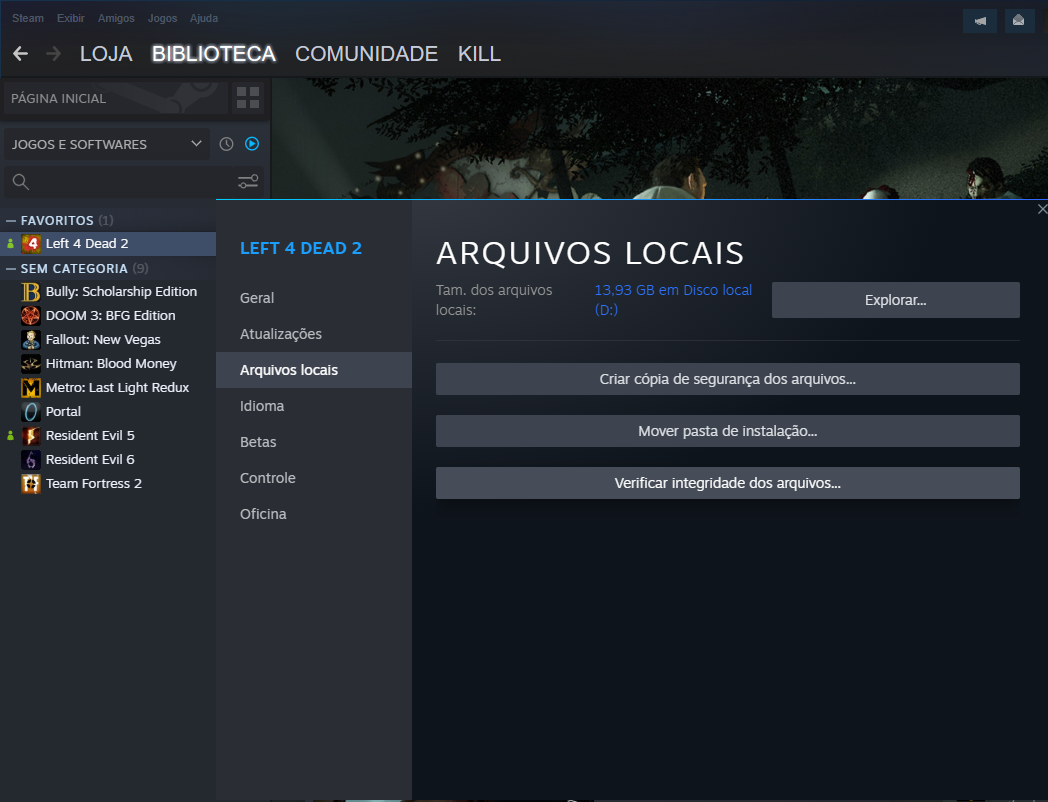This screenshot has width=1048, height=802.
Task: Select Resident Evil 5 in list
Action: [108, 436]
